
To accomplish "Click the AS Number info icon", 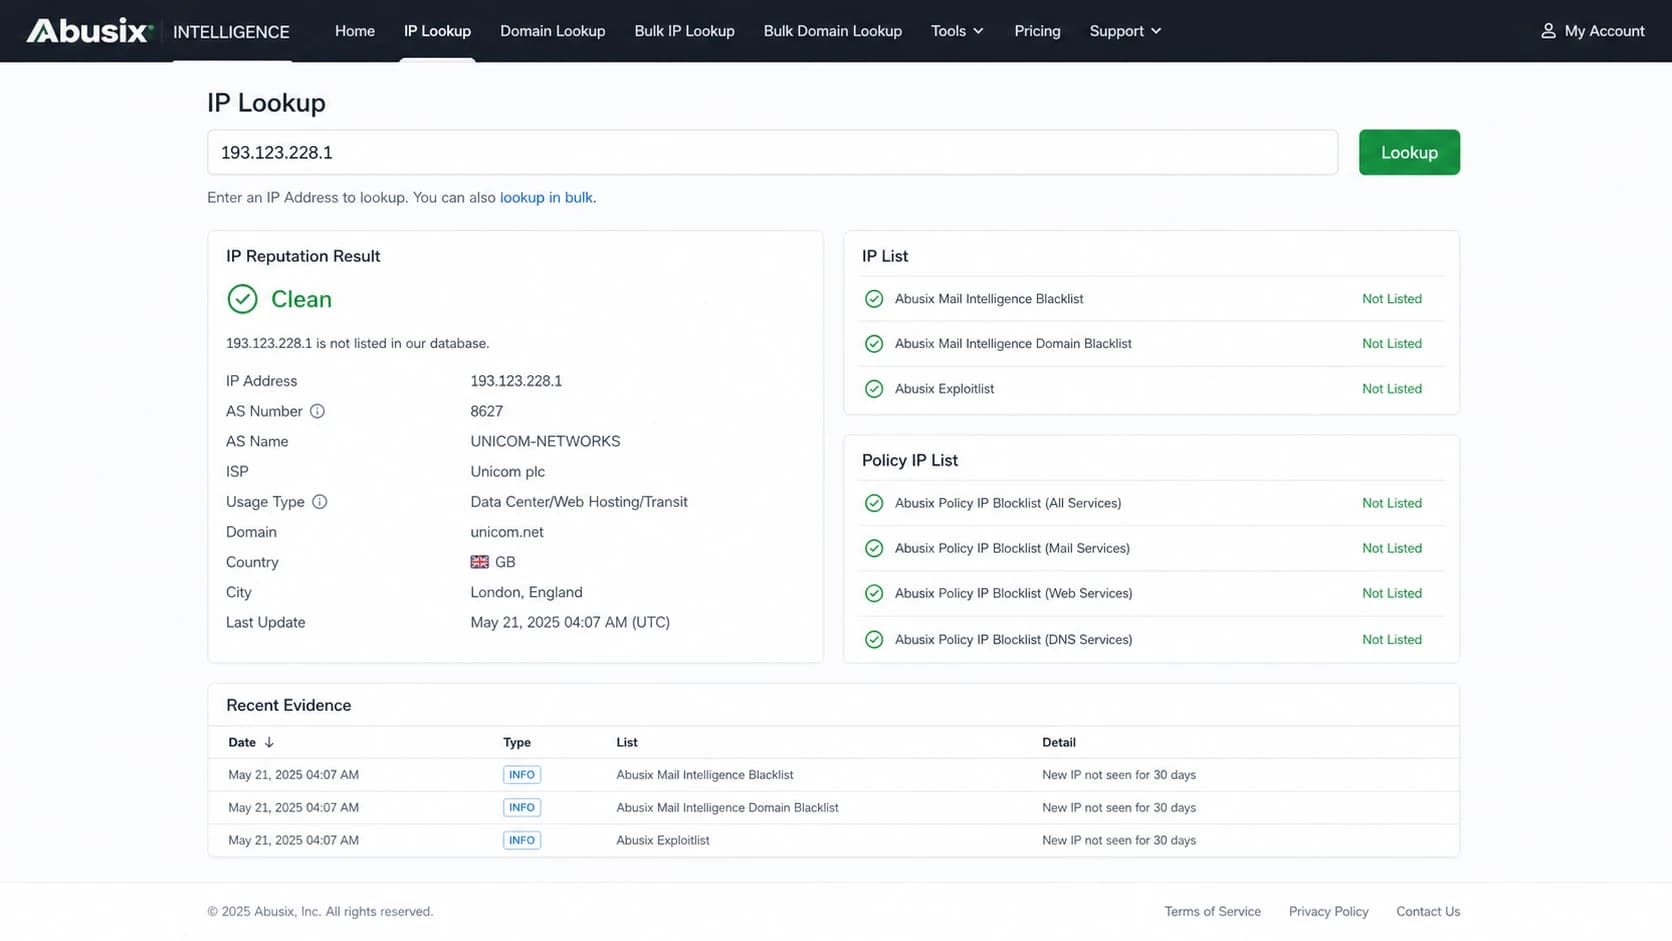I will pyautogui.click(x=317, y=411).
